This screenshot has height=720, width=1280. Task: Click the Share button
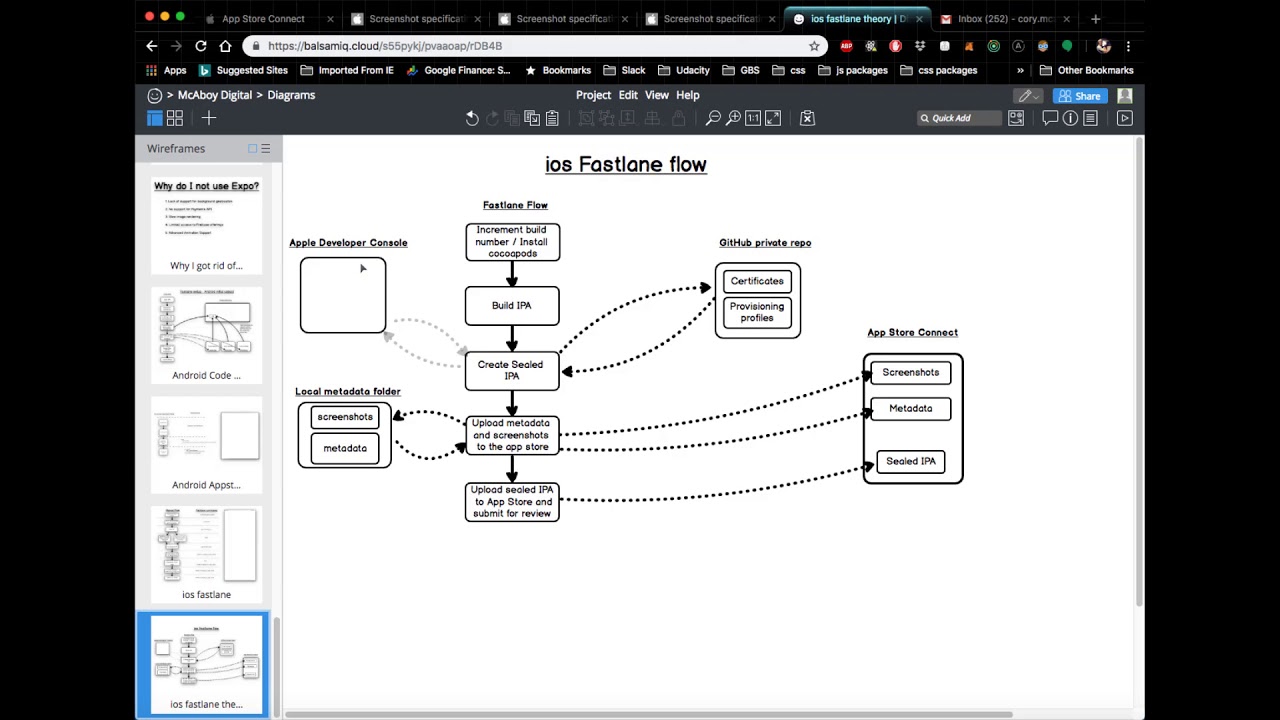point(1080,96)
